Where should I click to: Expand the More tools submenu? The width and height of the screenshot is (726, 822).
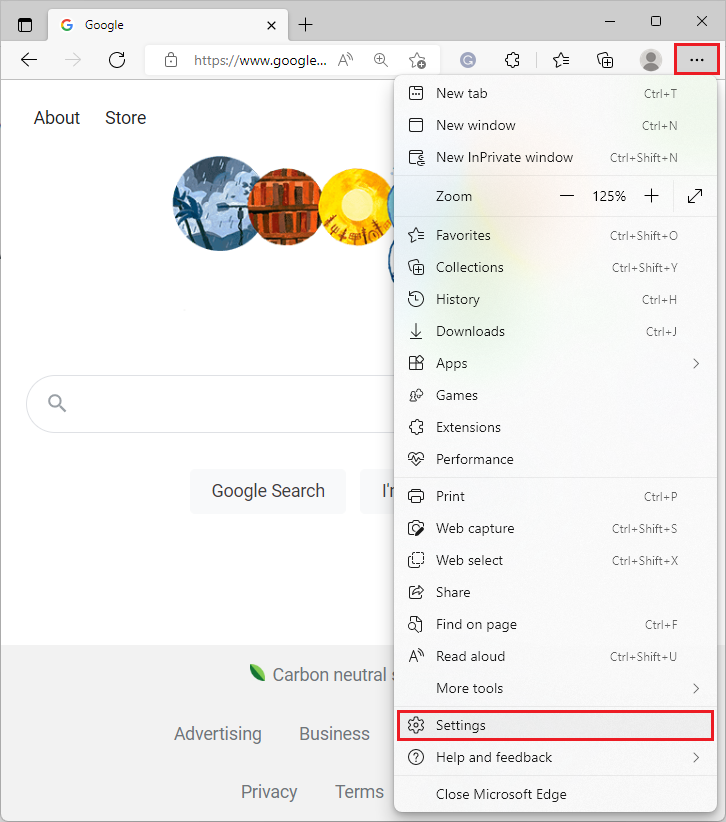click(555, 688)
